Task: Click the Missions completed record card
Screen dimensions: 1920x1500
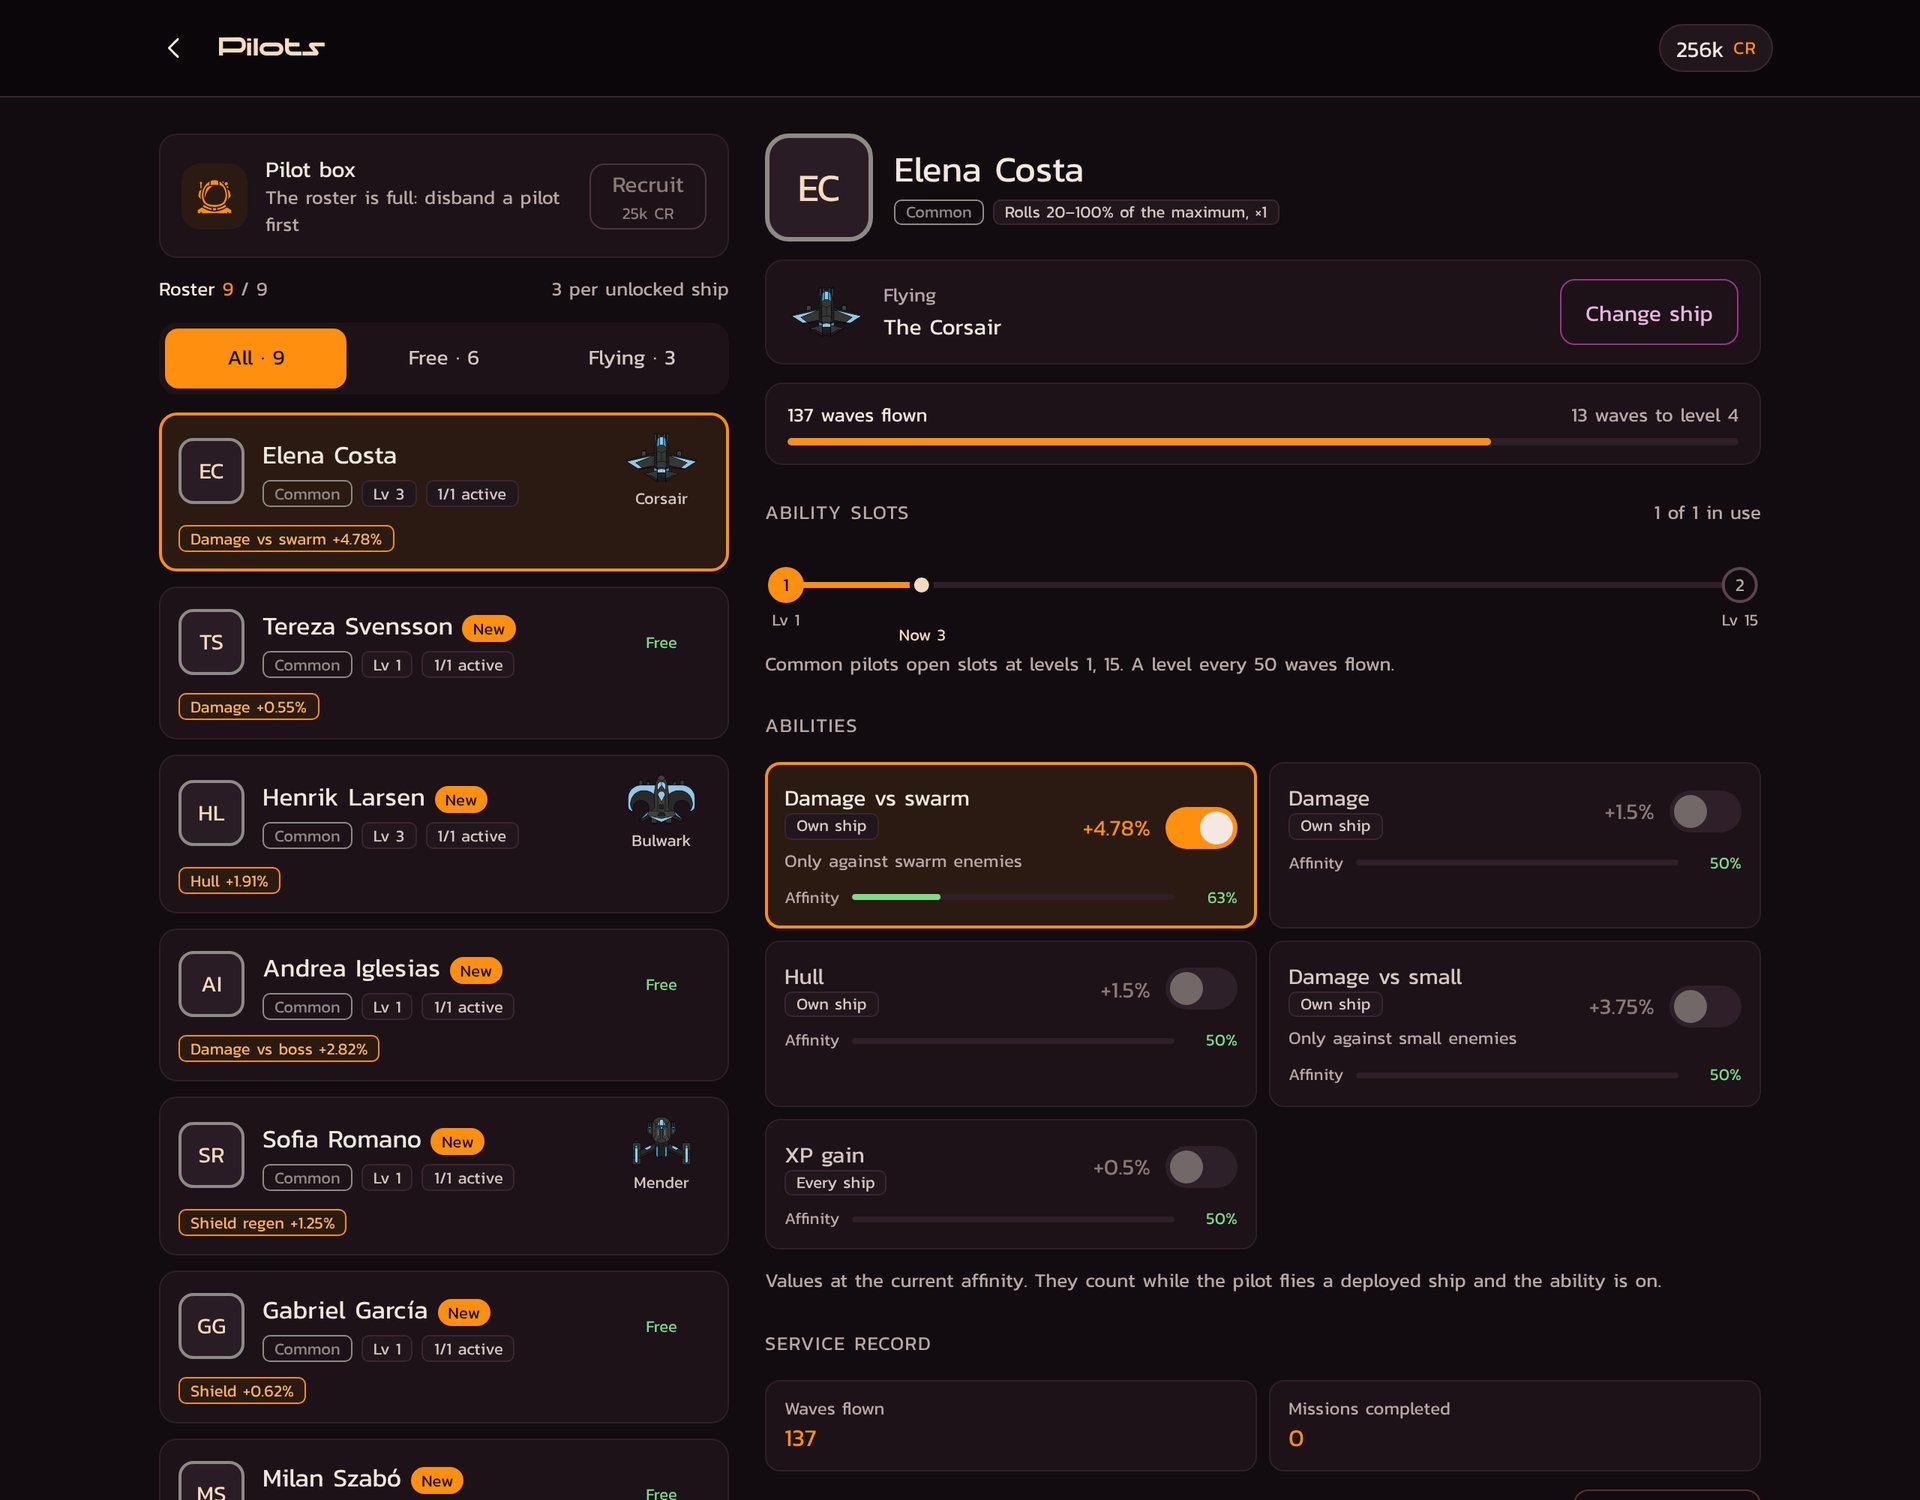Action: pos(1514,1425)
